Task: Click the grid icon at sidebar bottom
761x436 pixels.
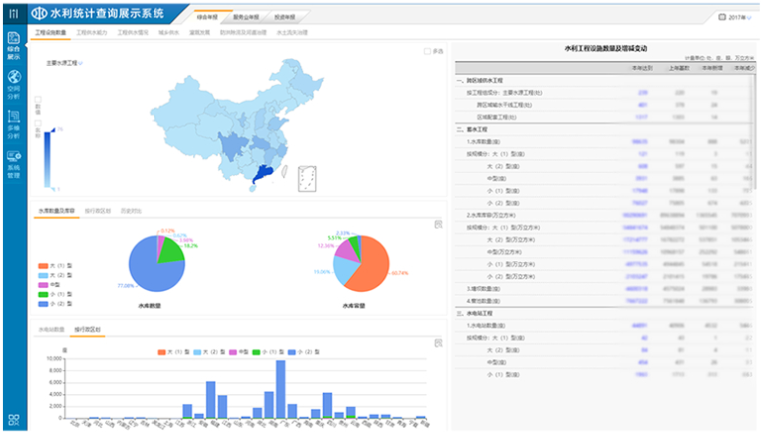Action: click(14, 421)
